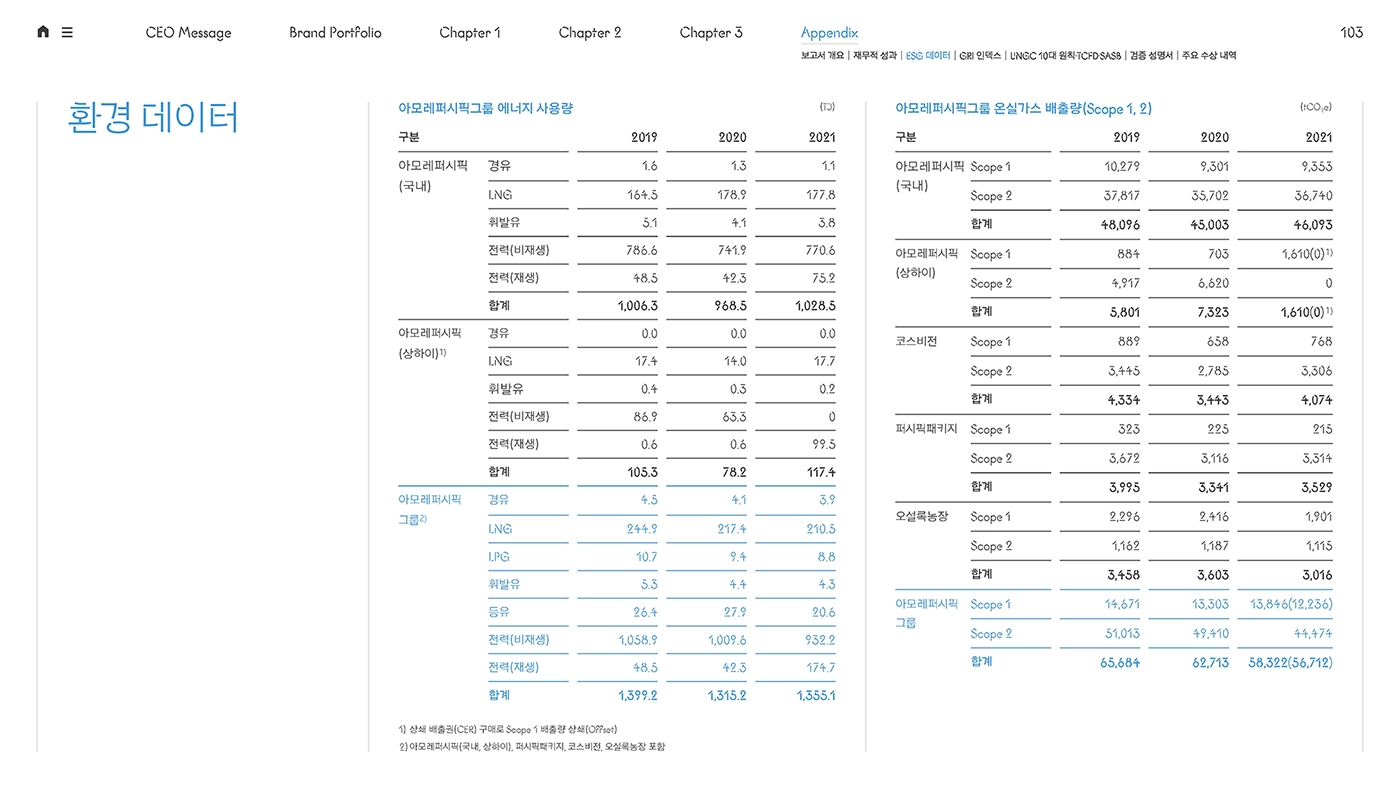Open GRI 인덱스 link
This screenshot has height=788, width=1400.
pyautogui.click(x=980, y=56)
